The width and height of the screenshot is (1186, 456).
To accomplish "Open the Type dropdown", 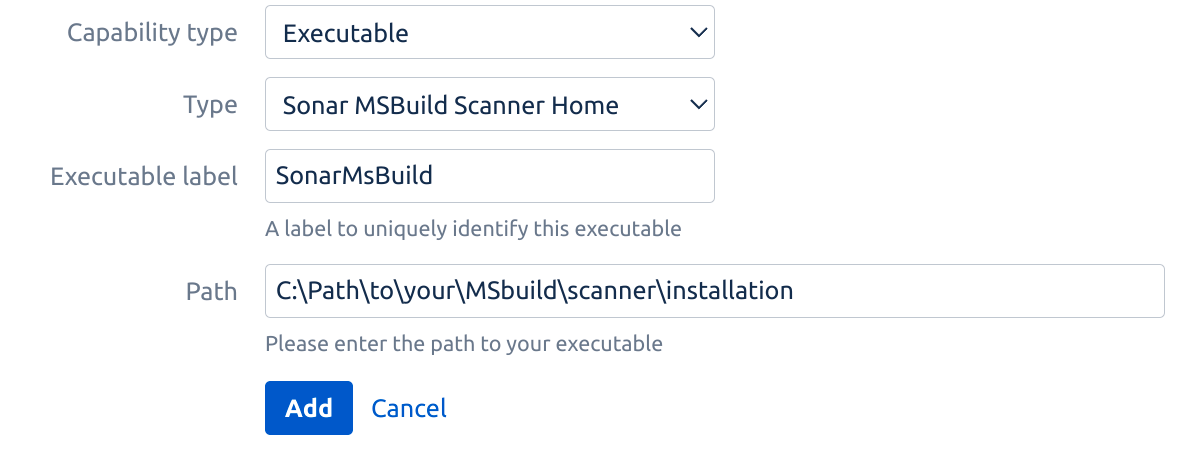I will pyautogui.click(x=489, y=104).
